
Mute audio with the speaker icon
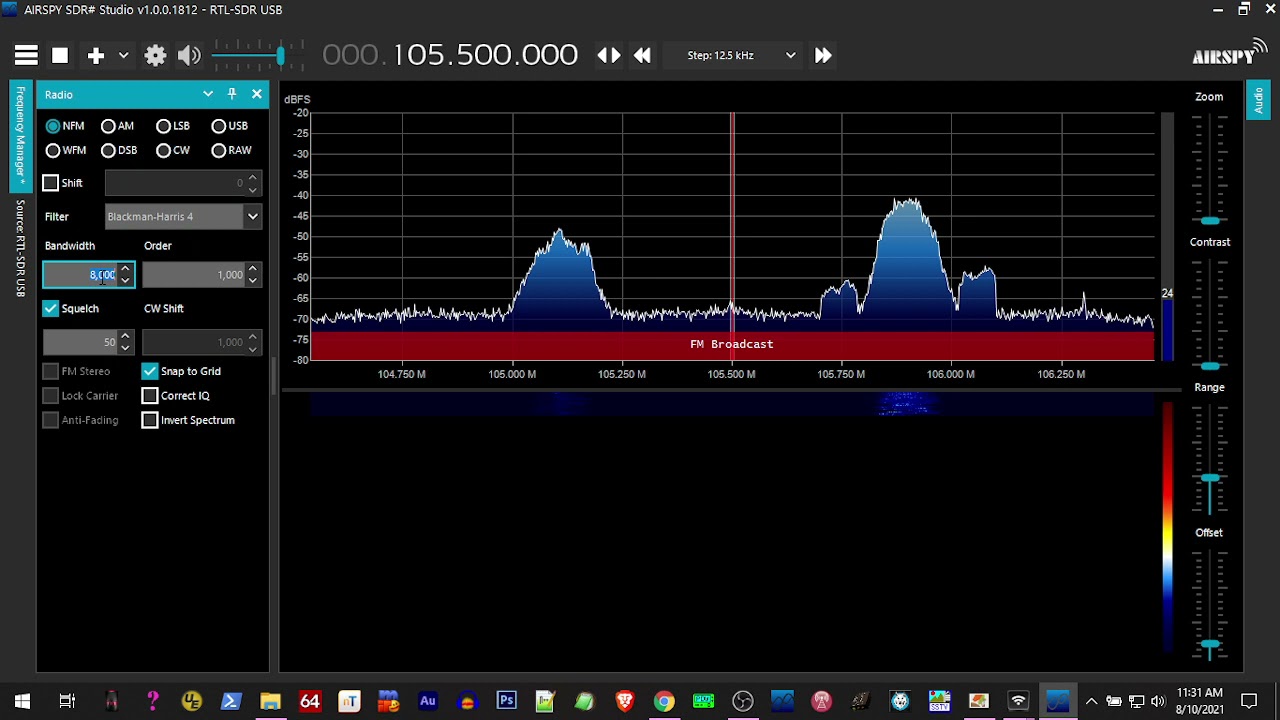[x=189, y=56]
